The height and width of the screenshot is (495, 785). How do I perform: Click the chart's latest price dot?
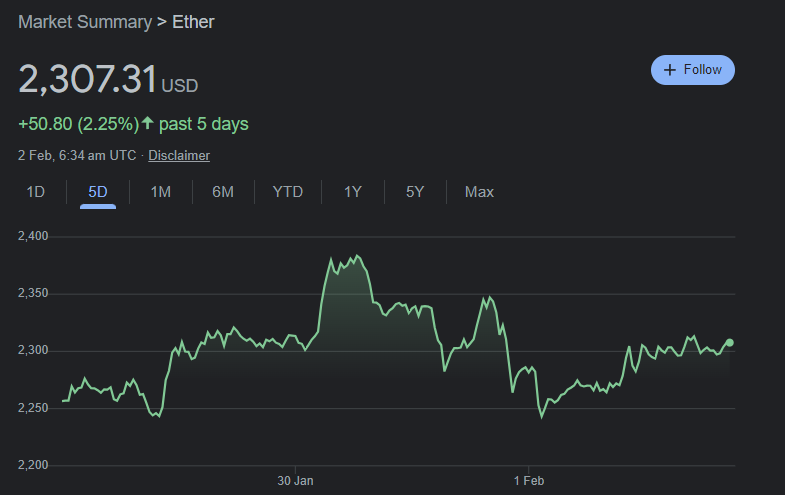[729, 343]
